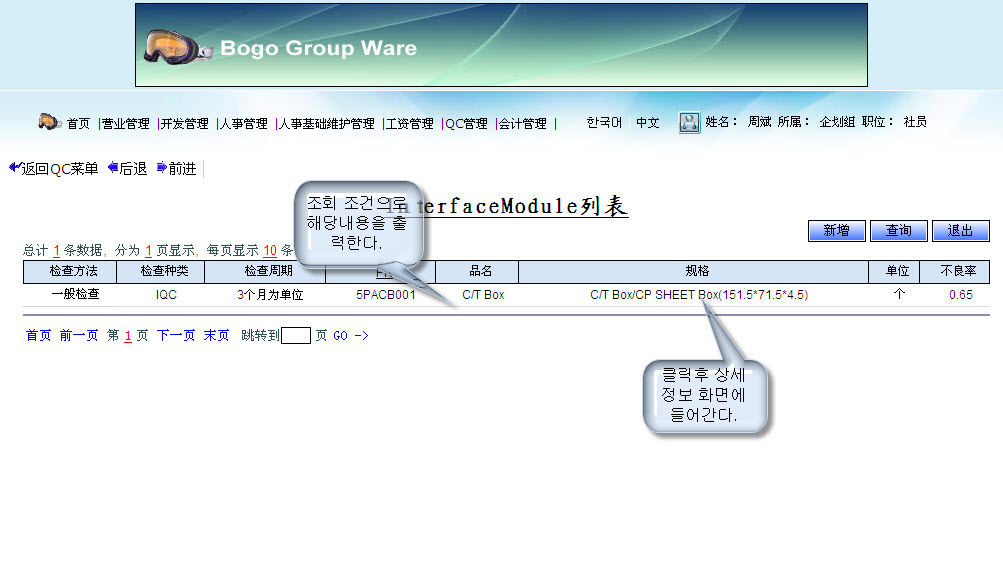Click the right arrow icon beside 前进
The height and width of the screenshot is (570, 1003).
pos(161,168)
